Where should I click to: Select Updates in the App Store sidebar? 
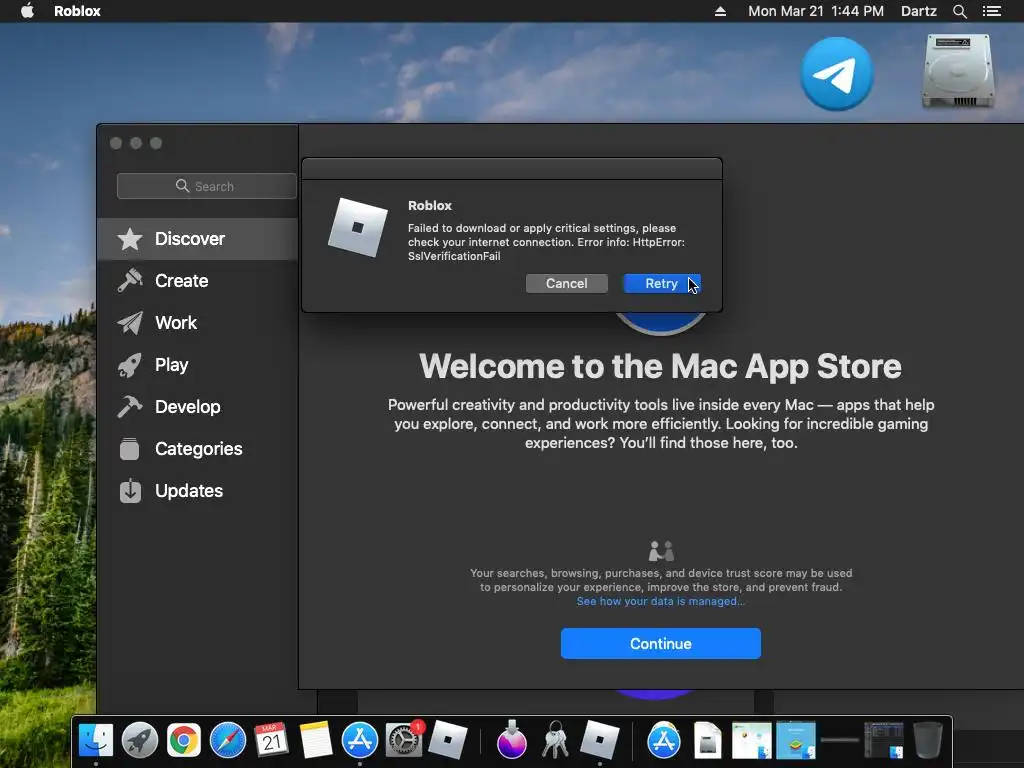[197, 490]
